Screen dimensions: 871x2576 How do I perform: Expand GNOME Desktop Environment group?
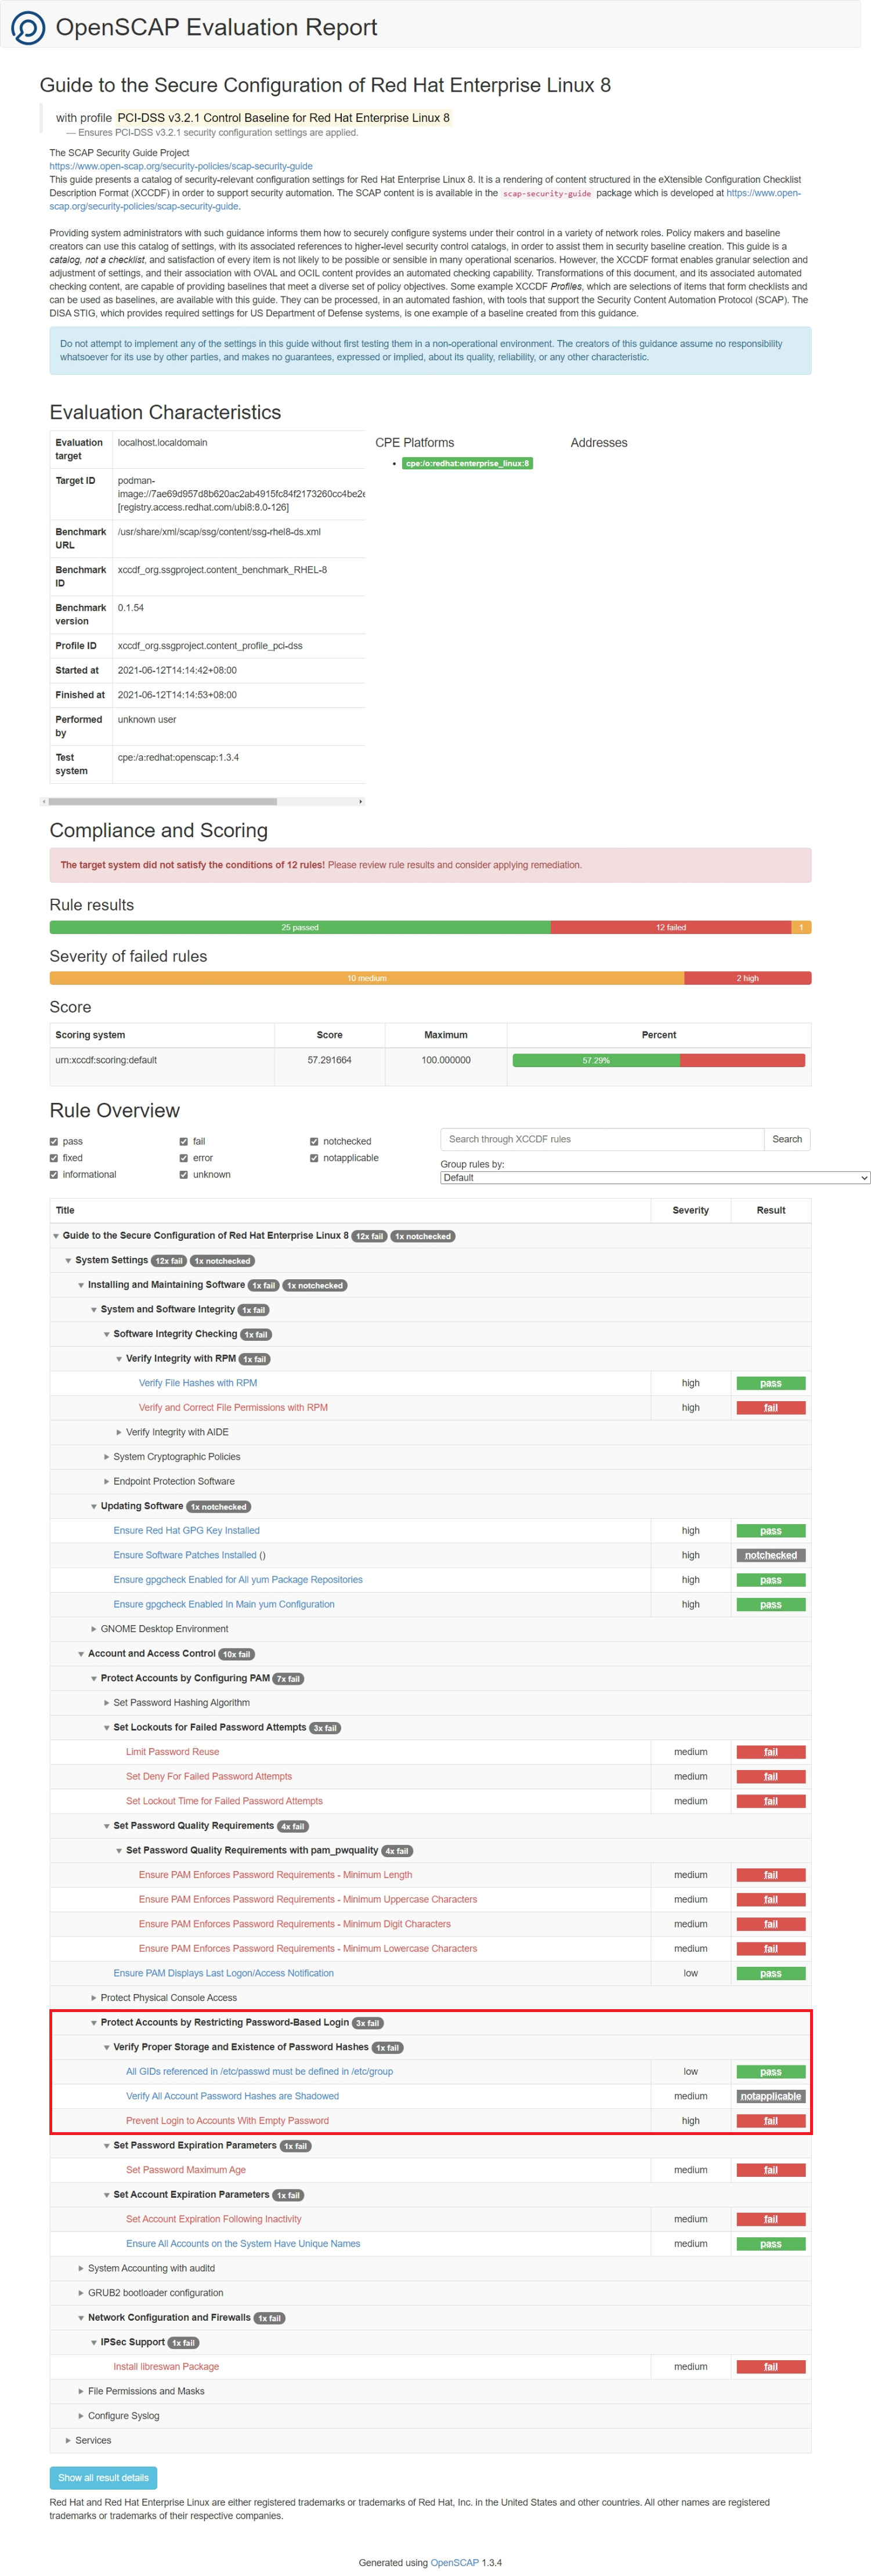point(94,1629)
